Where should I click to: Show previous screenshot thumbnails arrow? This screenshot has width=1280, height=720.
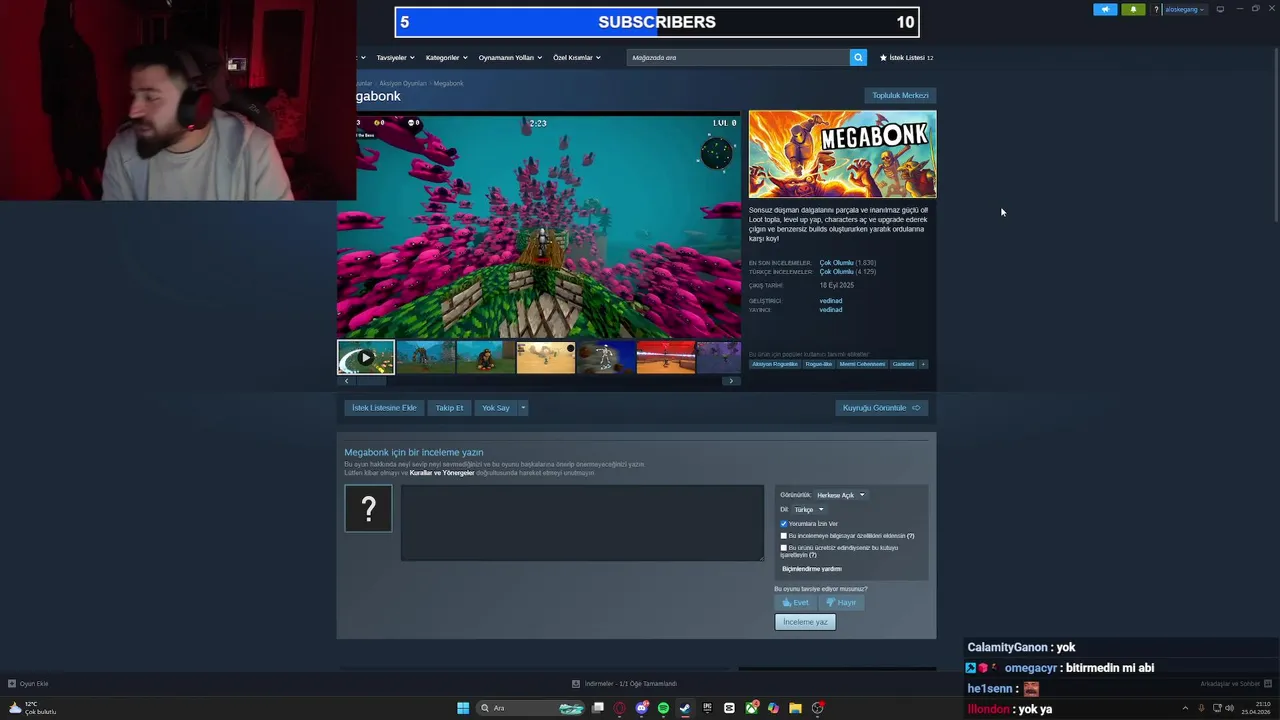346,381
